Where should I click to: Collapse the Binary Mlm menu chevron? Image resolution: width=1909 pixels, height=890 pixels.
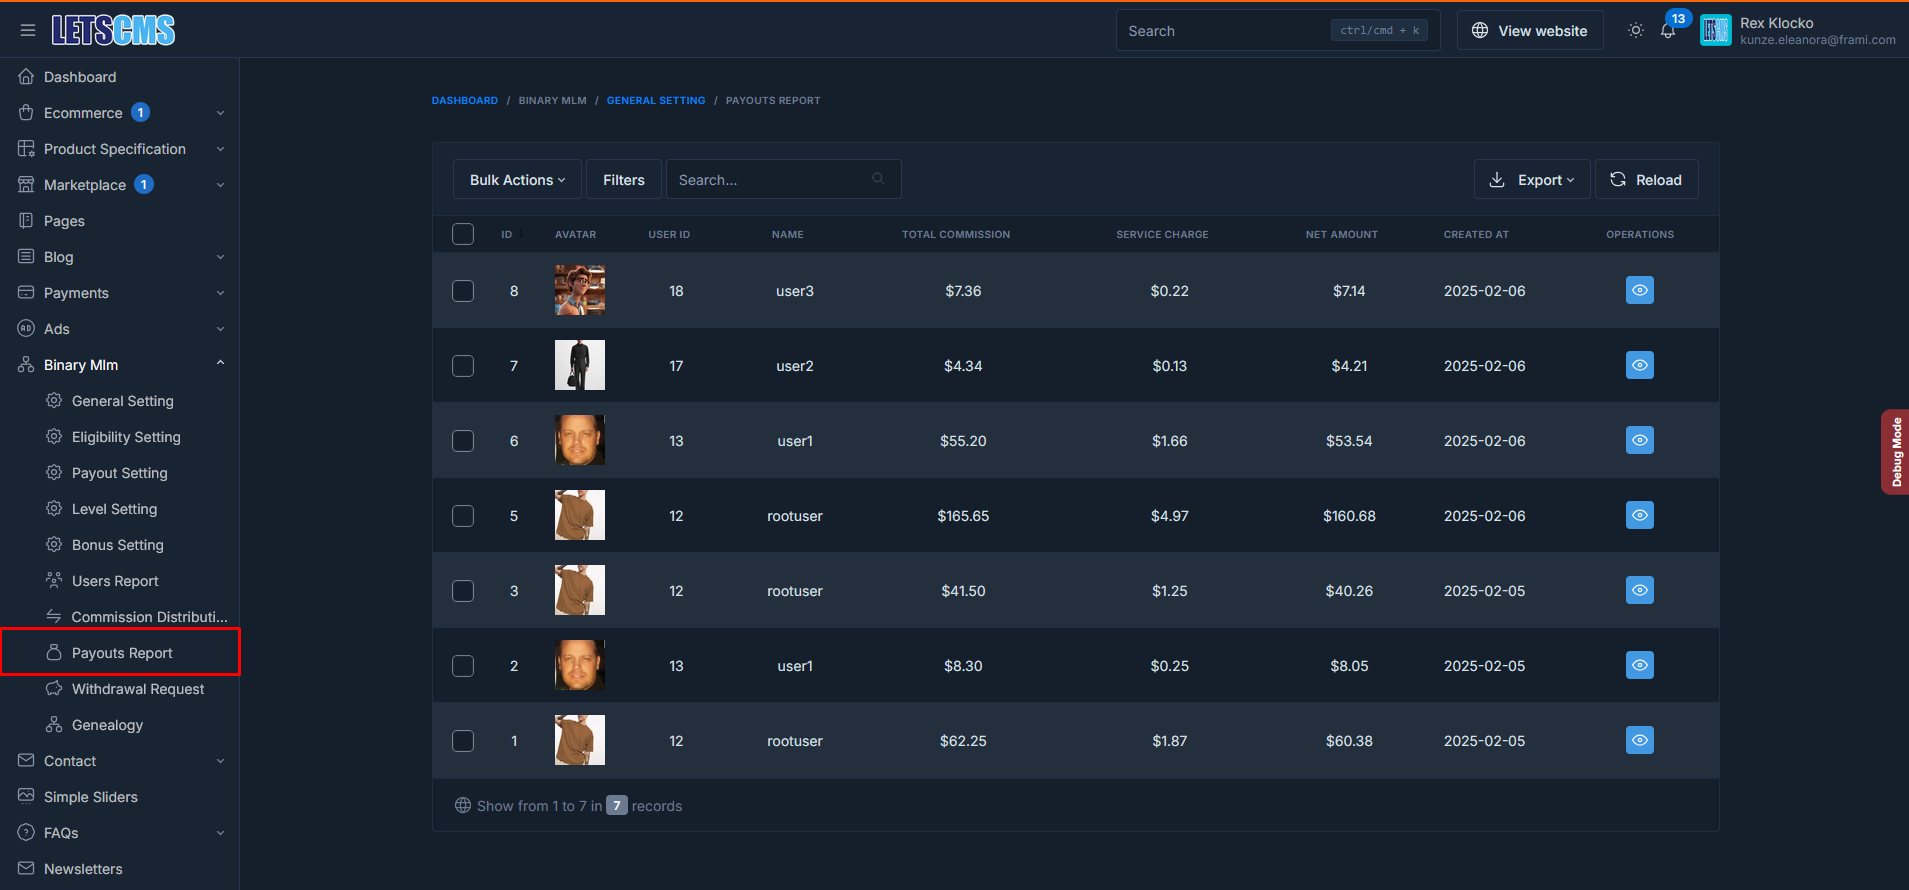pos(220,363)
